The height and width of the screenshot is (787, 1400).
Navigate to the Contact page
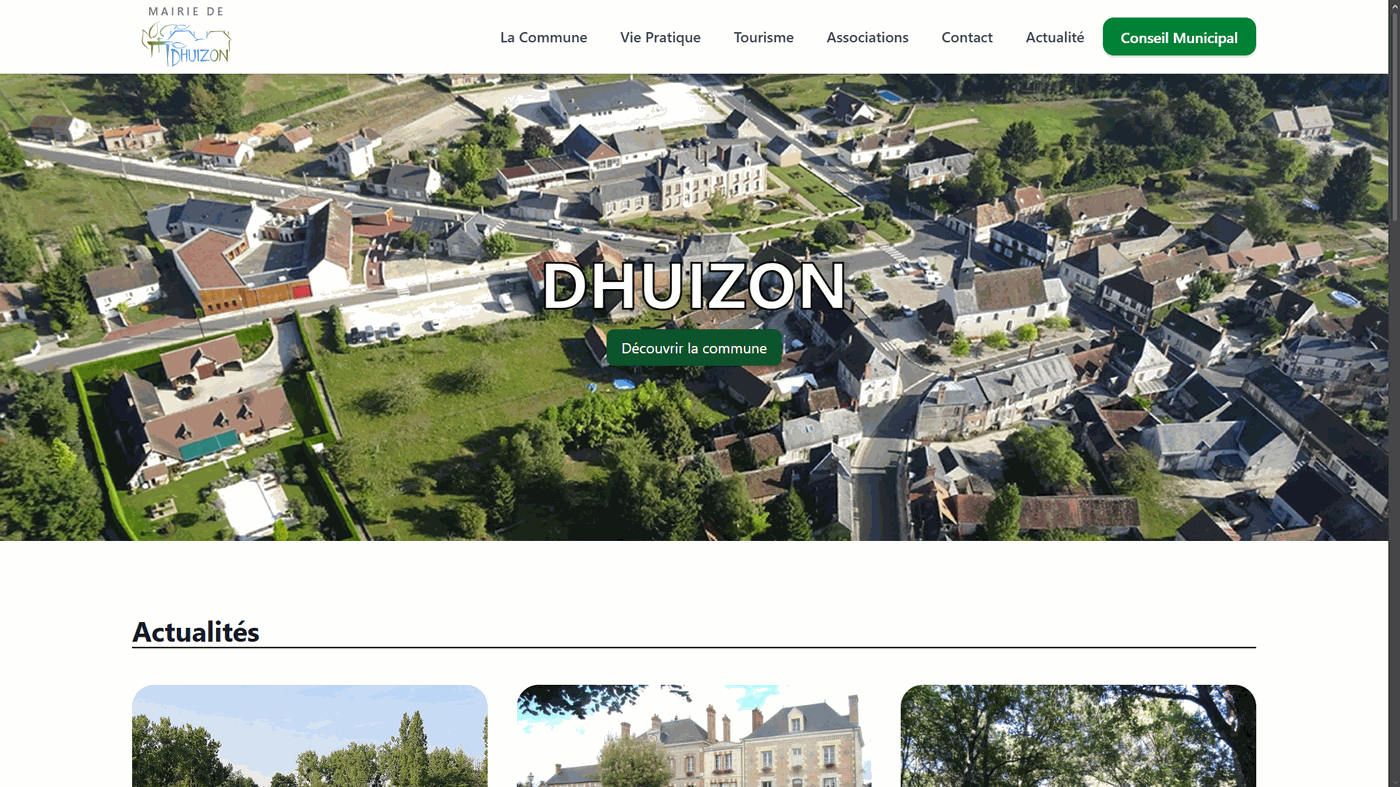click(x=967, y=37)
